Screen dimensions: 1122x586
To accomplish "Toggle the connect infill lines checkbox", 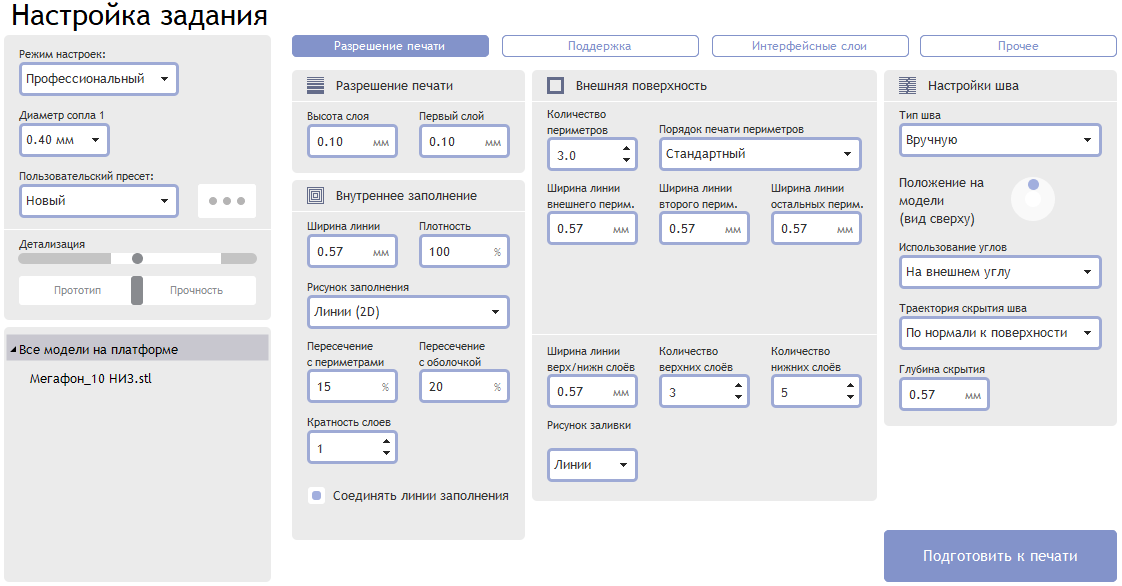I will (316, 495).
